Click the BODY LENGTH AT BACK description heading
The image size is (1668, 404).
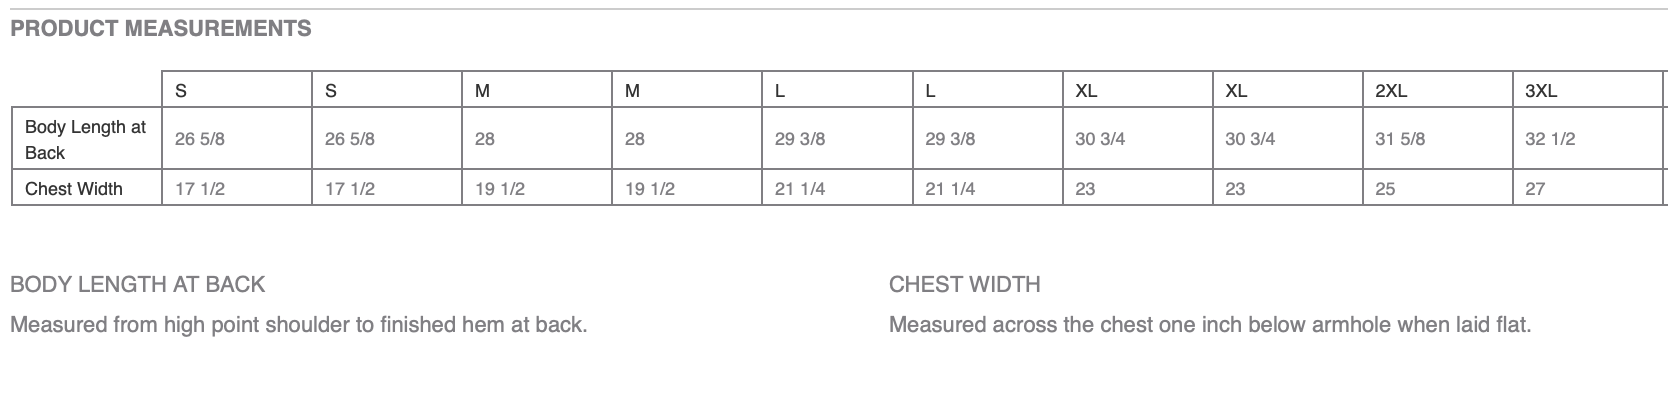coord(137,284)
